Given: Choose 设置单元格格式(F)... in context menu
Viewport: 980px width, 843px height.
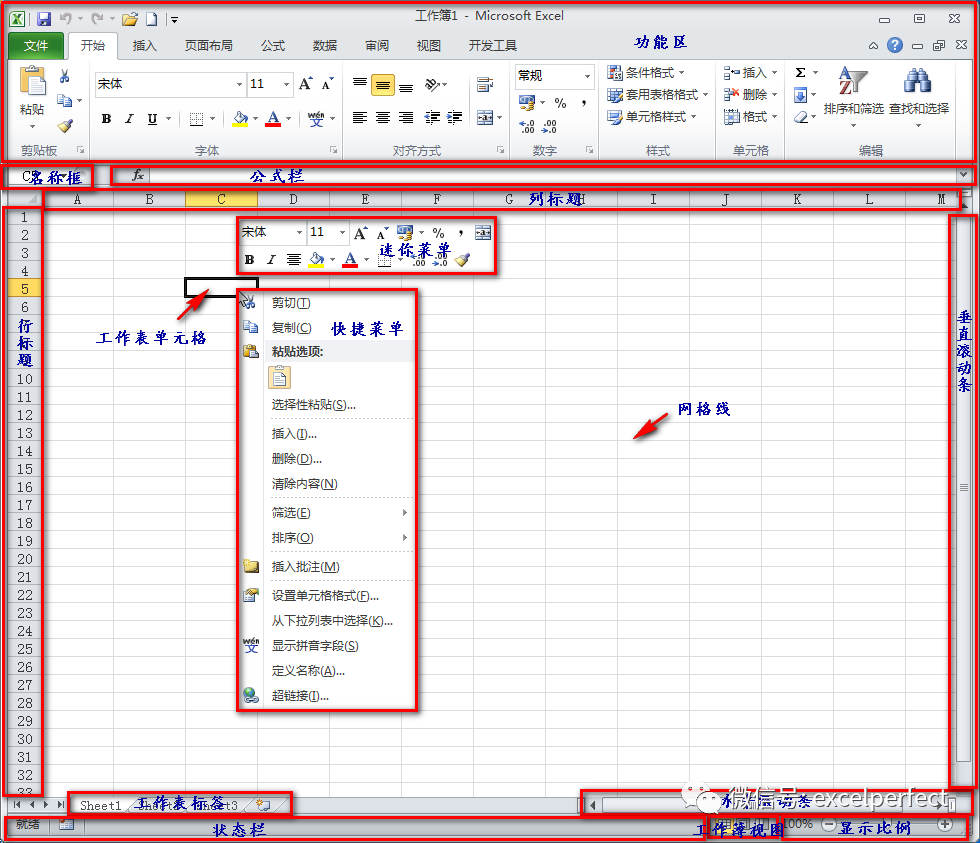Looking at the screenshot, I should pyautogui.click(x=327, y=596).
